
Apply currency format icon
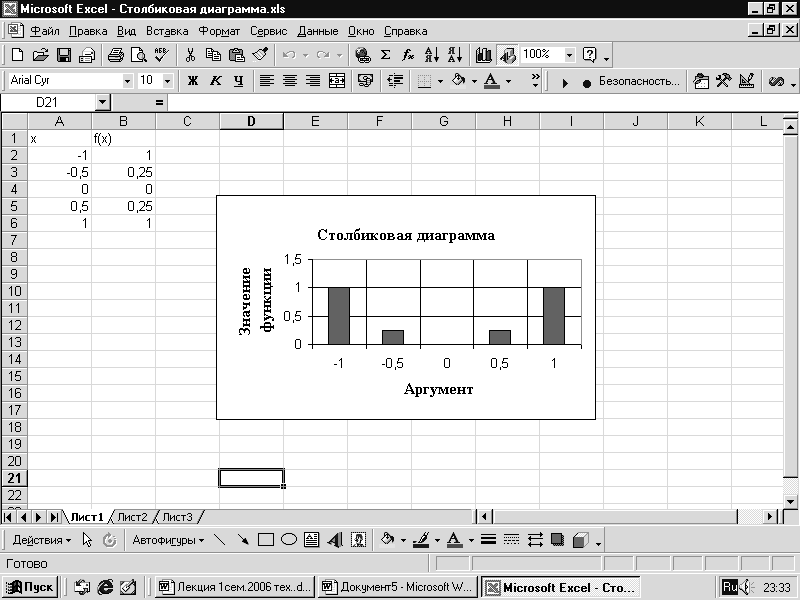pos(365,81)
